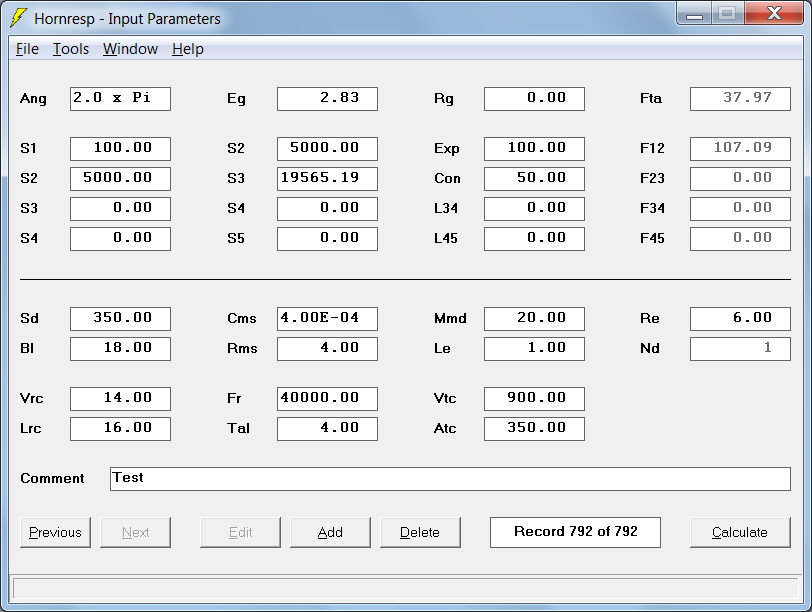Select the F45 field

740,239
